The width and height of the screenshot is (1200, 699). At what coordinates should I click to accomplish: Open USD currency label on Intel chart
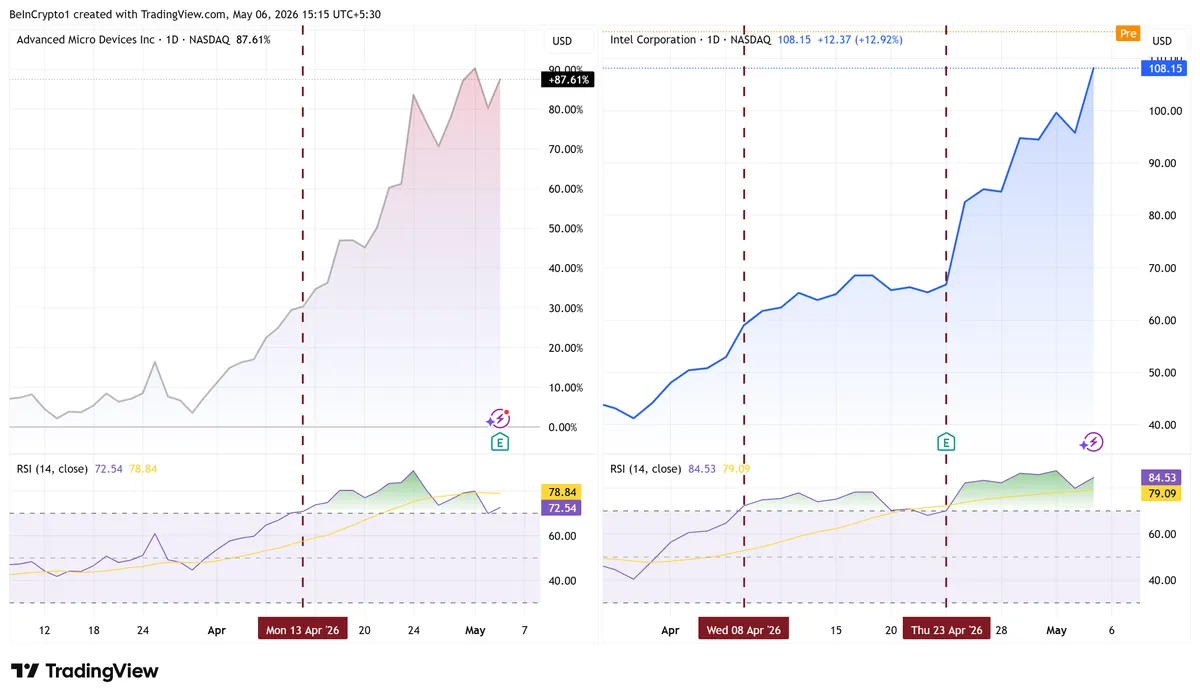point(1162,41)
